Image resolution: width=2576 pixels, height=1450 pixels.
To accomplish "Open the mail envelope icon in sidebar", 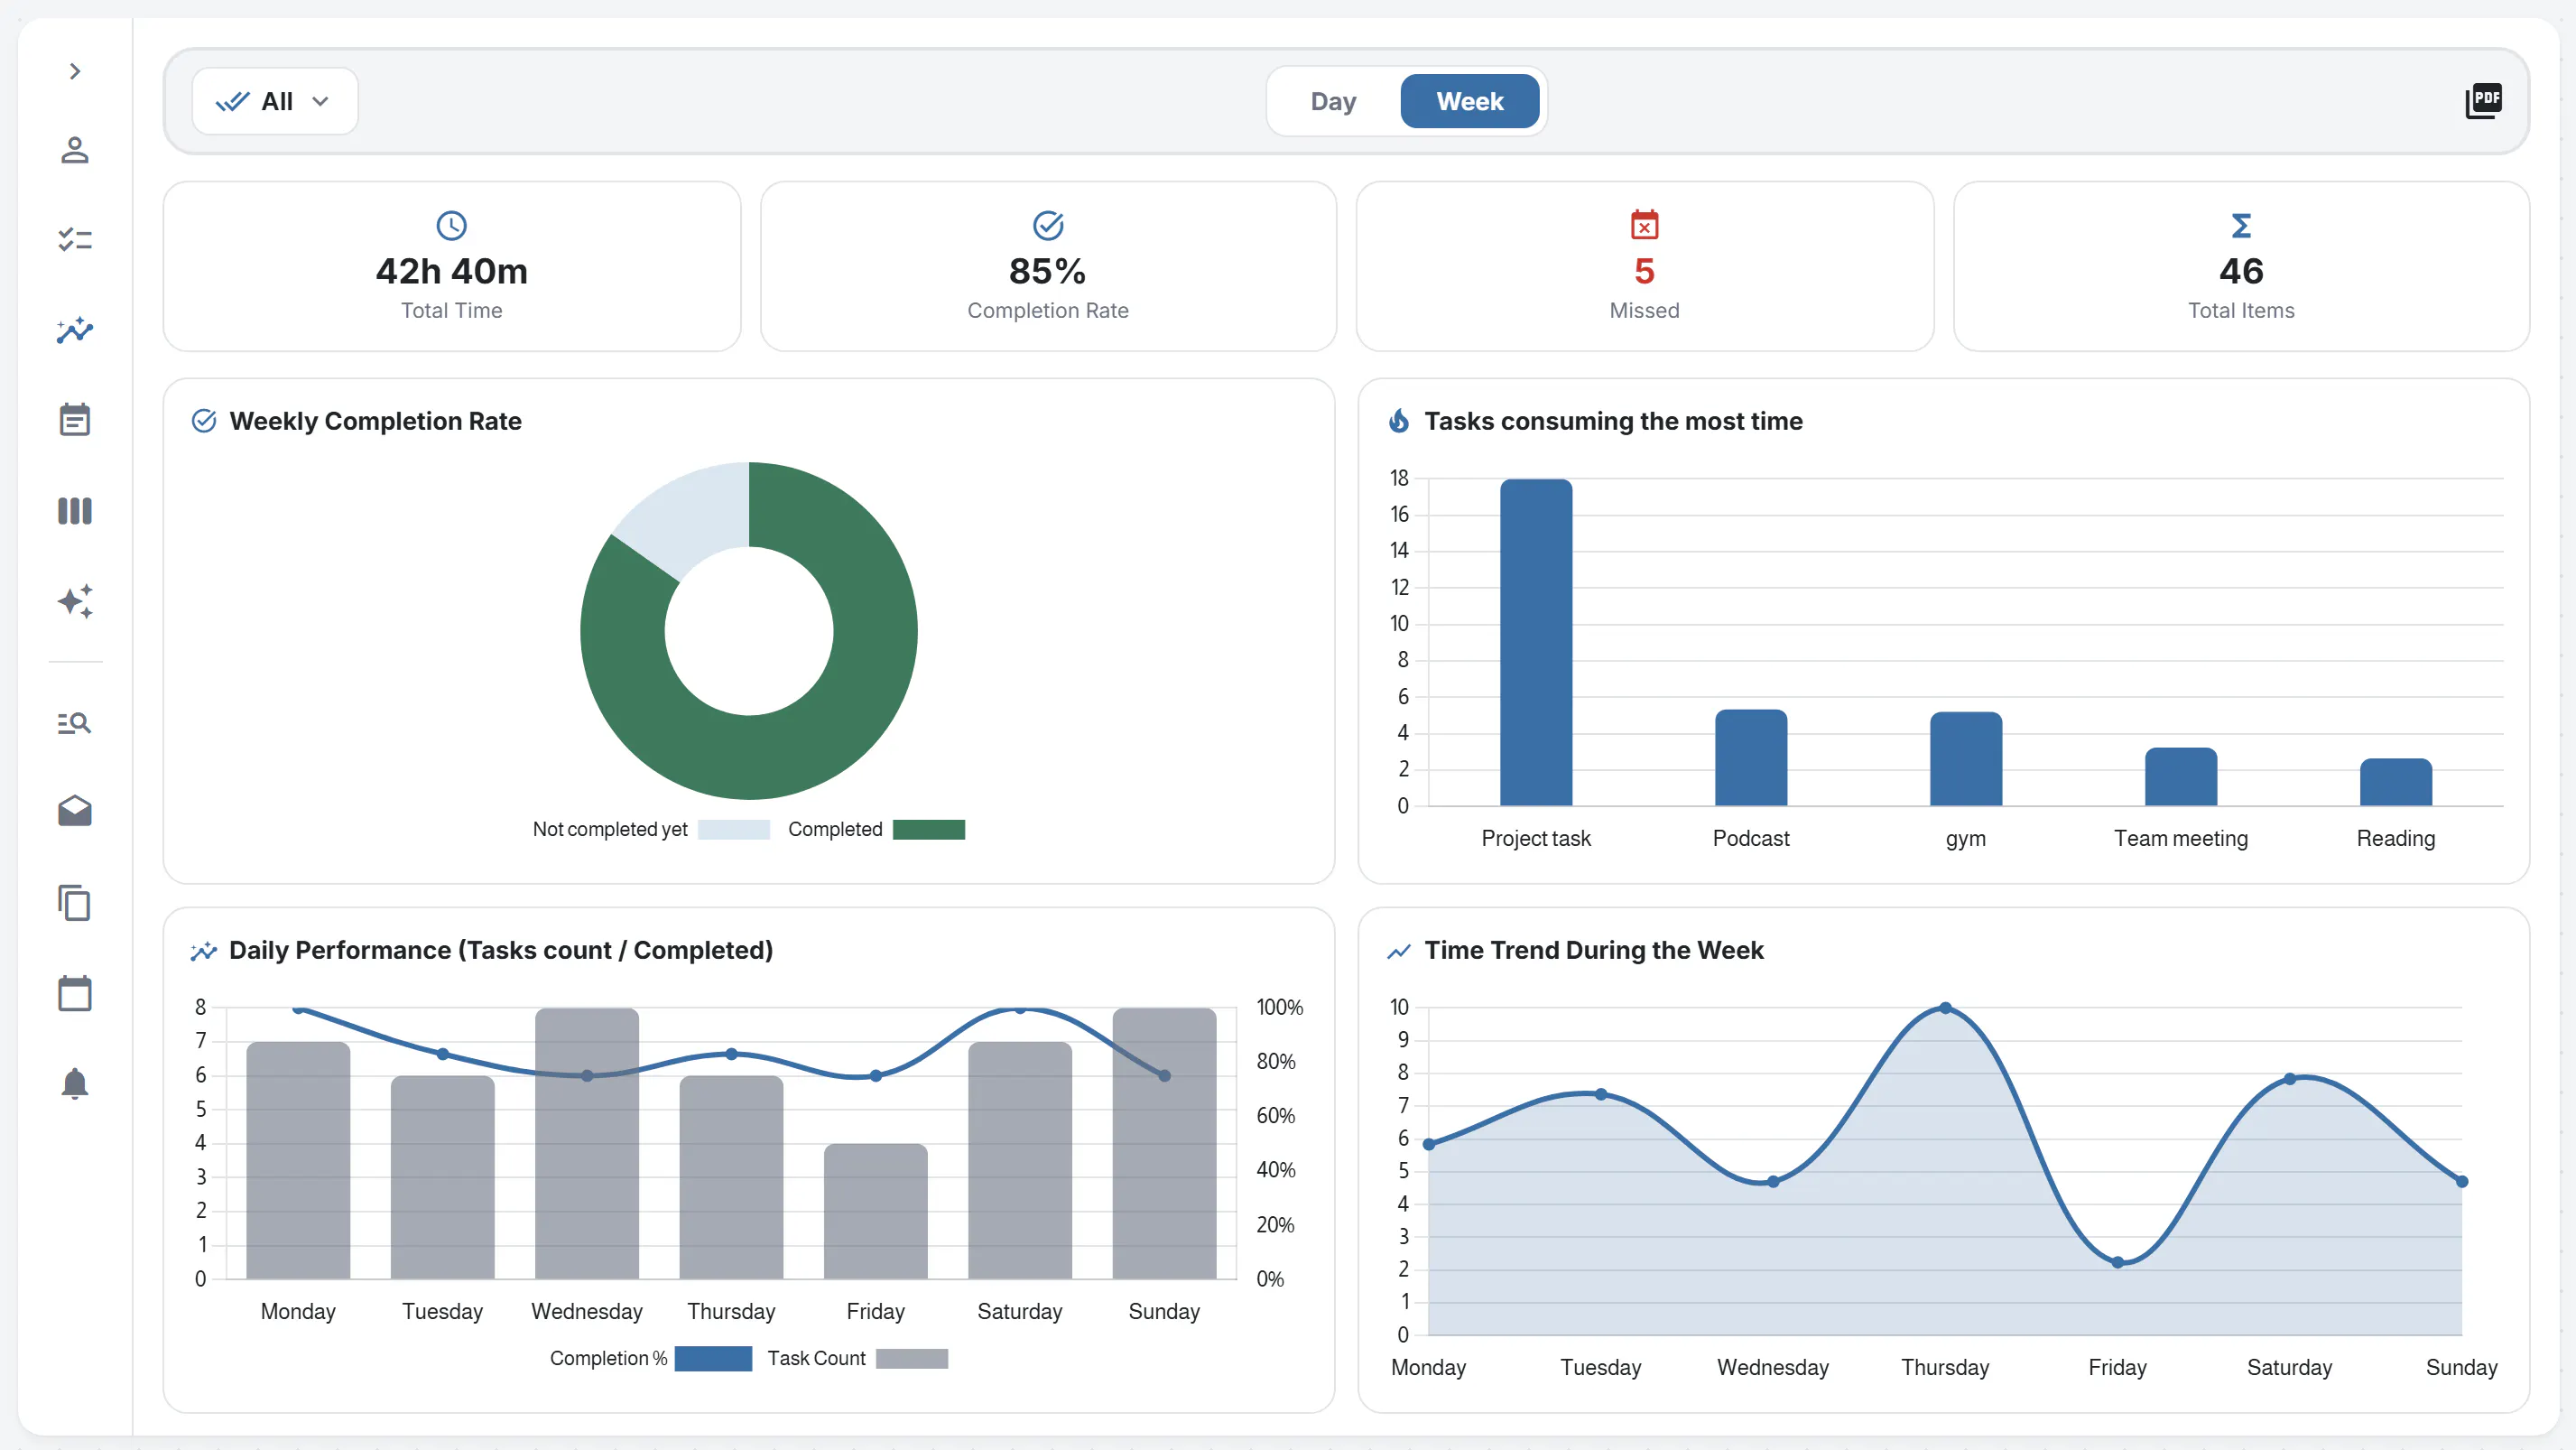I will pyautogui.click(x=75, y=811).
